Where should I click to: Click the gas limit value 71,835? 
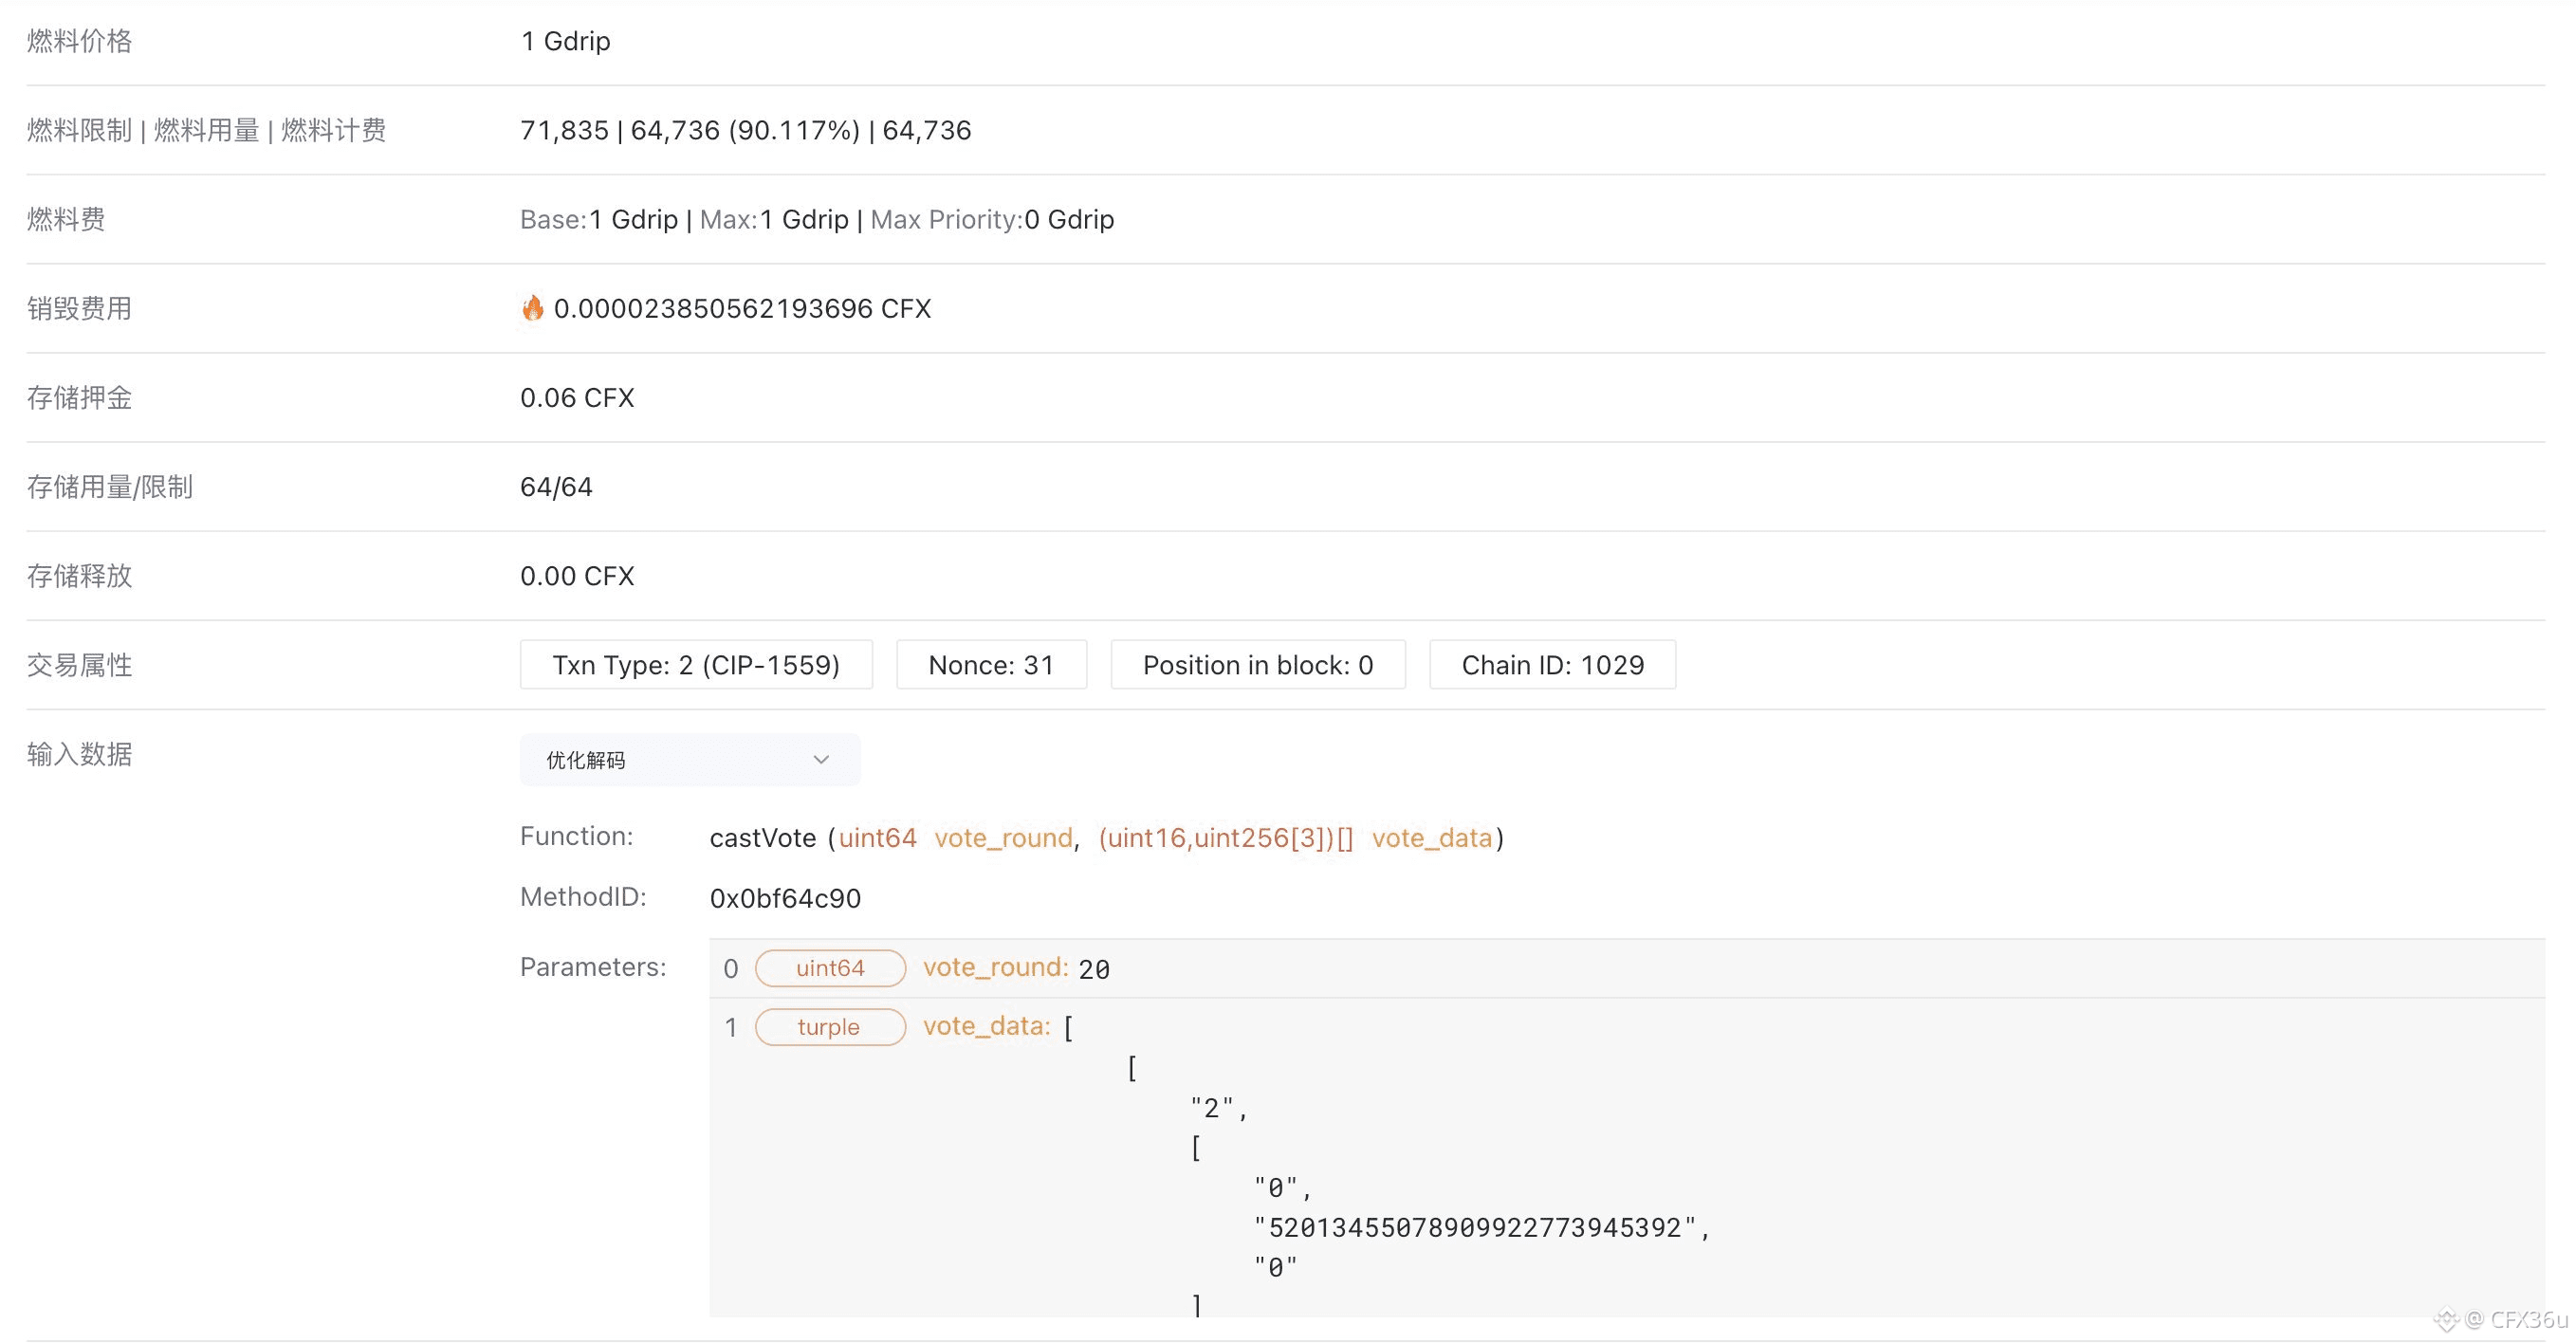click(564, 130)
